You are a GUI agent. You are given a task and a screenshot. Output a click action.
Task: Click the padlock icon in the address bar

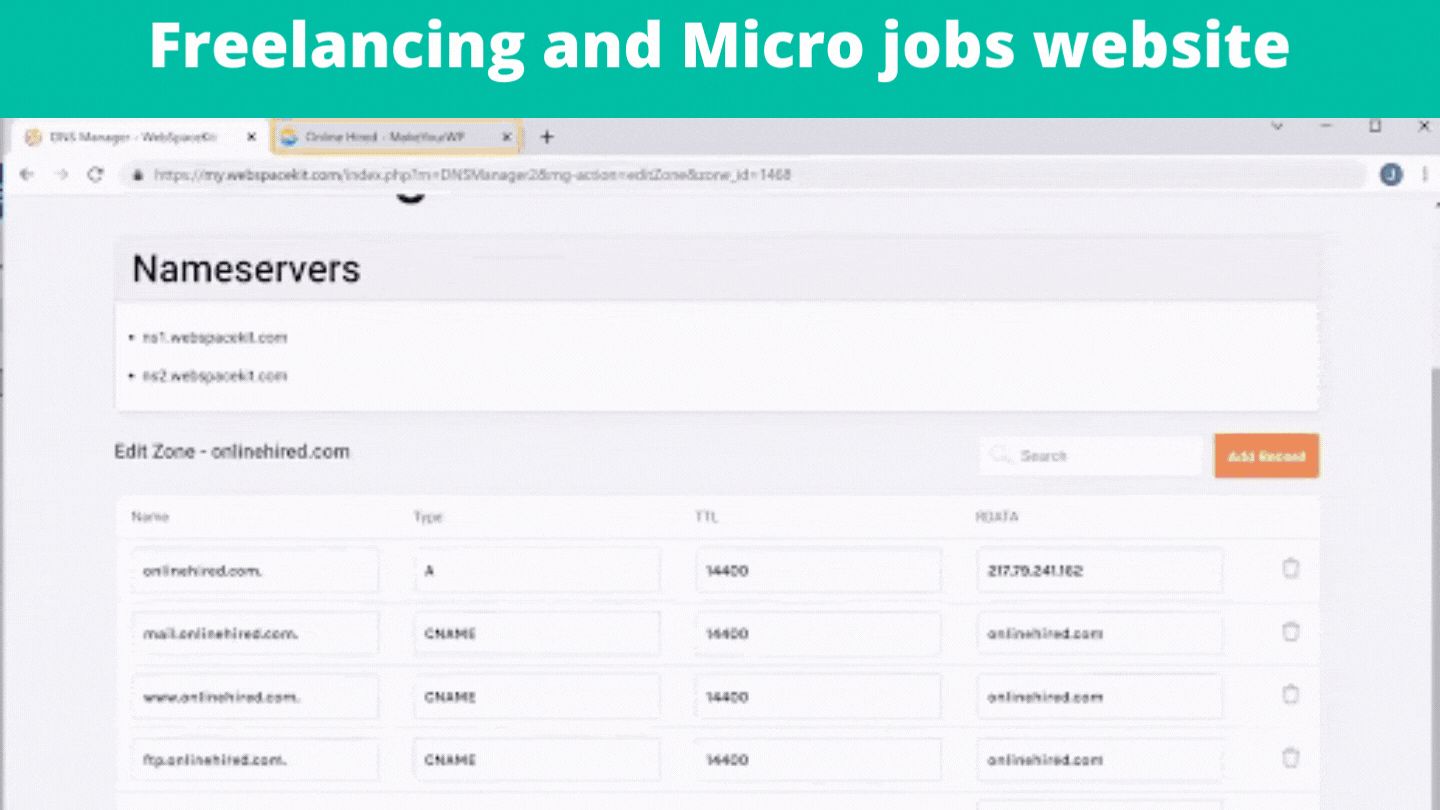[x=137, y=174]
